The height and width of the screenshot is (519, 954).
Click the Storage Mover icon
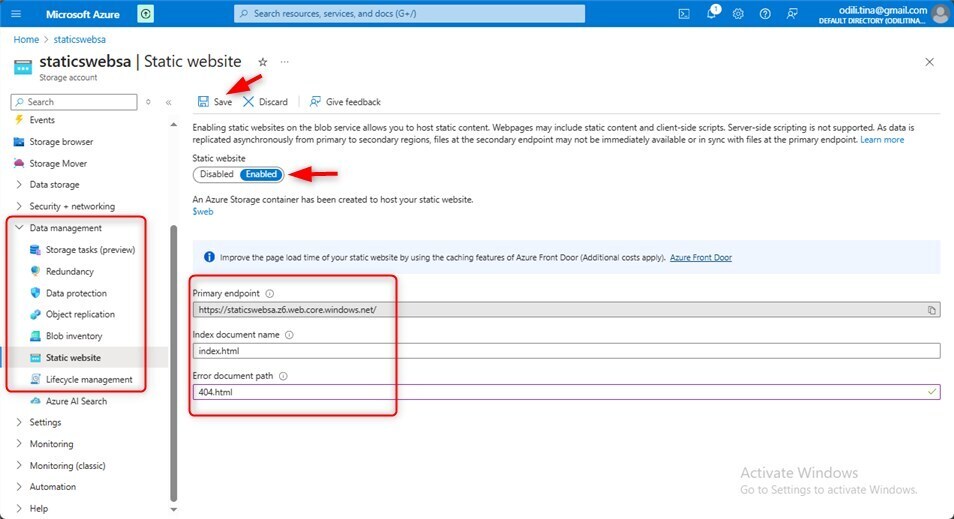(19, 163)
